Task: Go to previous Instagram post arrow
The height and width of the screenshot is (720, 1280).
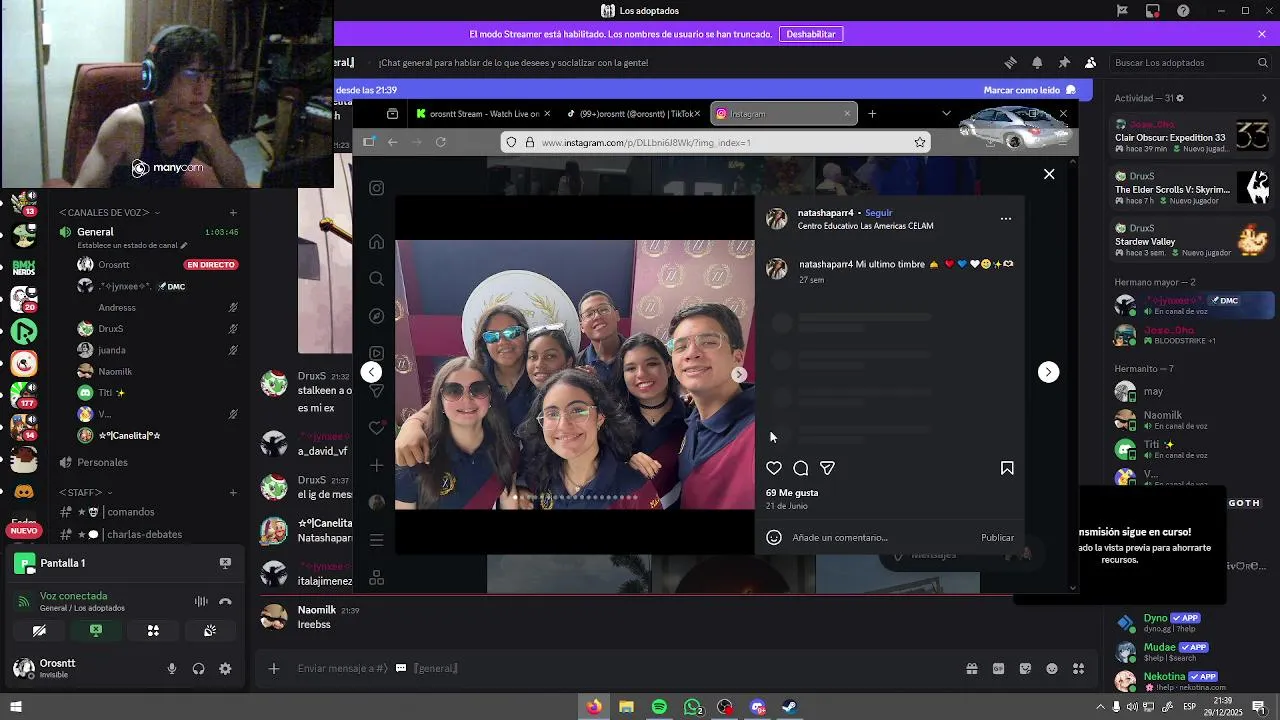Action: tap(371, 372)
